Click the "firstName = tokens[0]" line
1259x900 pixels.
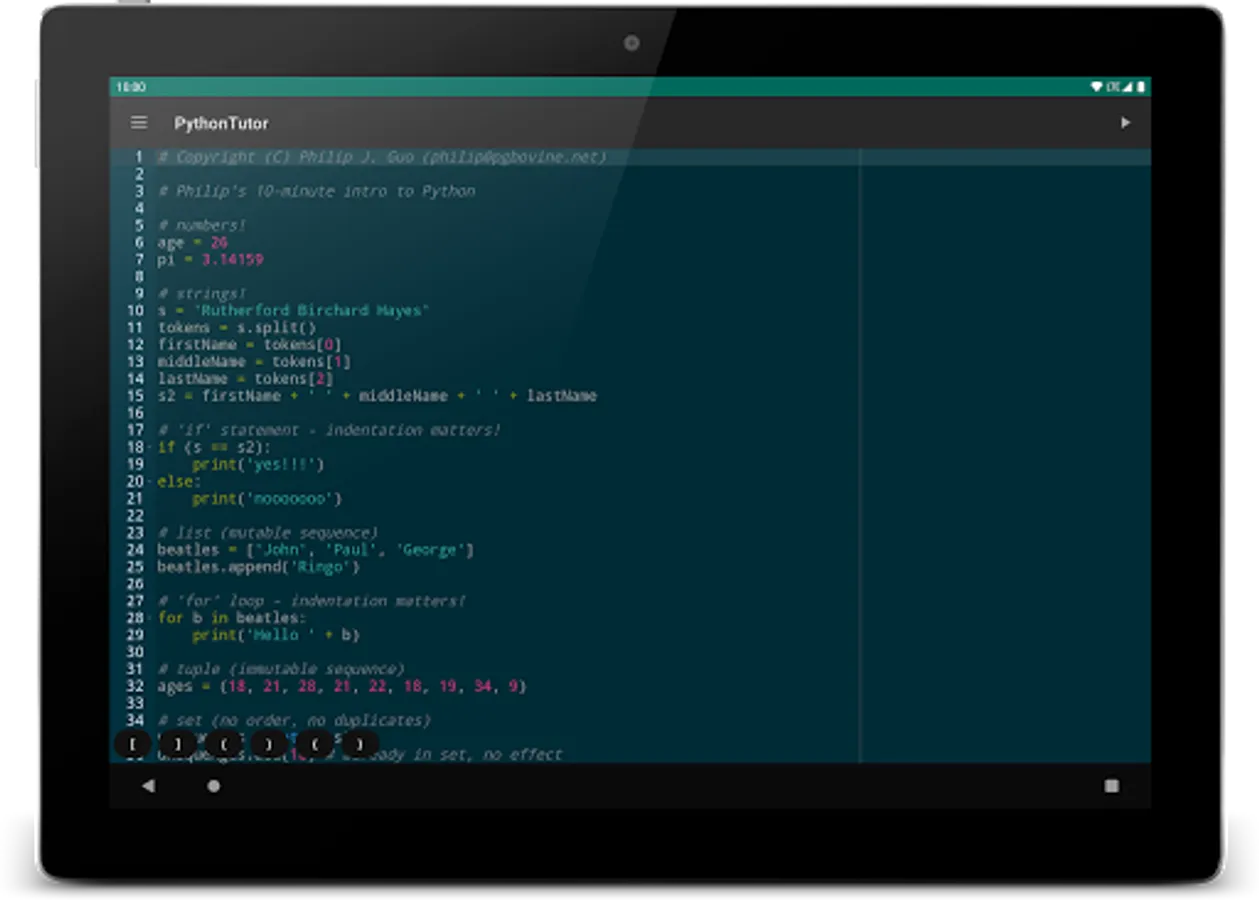(250, 344)
